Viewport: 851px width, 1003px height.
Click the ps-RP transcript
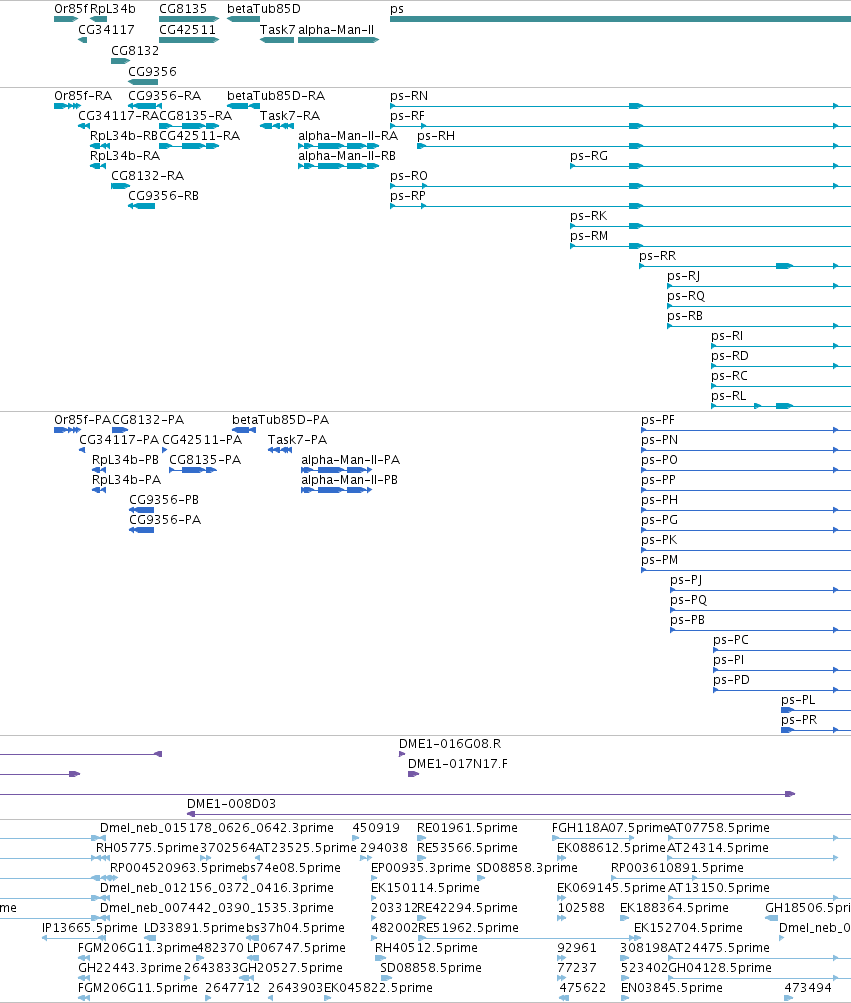click(x=620, y=206)
